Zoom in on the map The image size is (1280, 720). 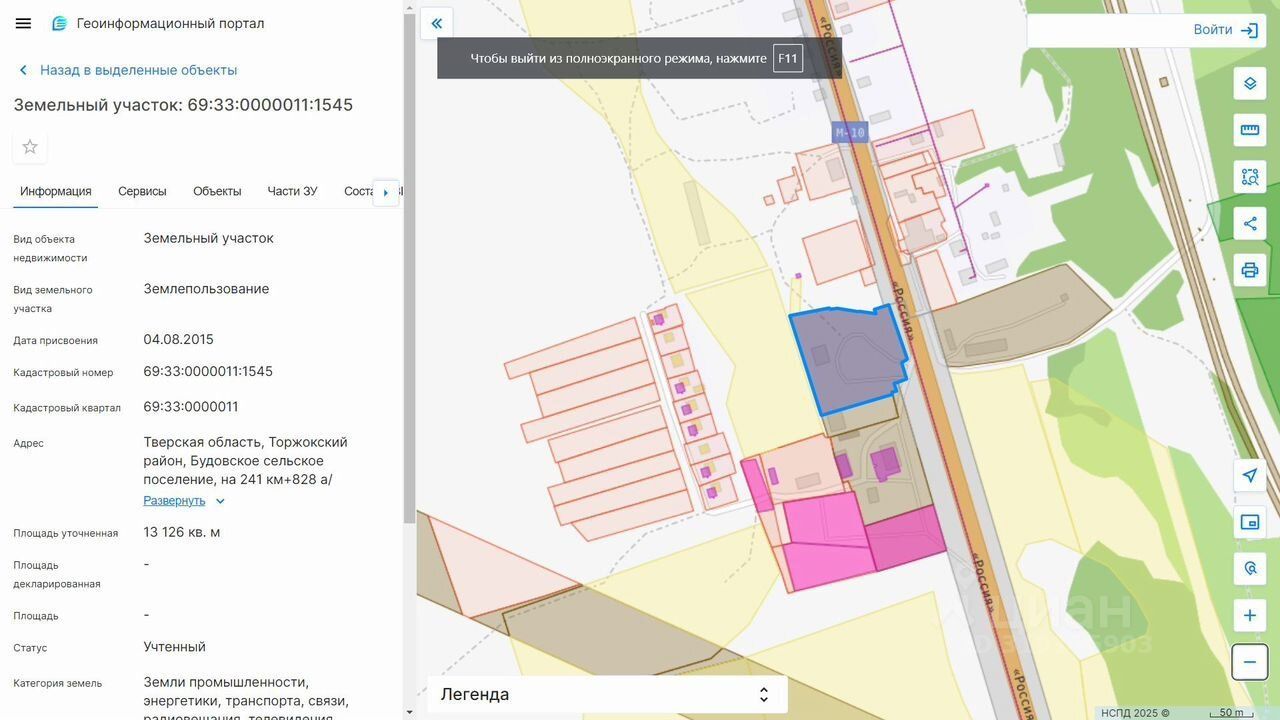[x=1250, y=615]
